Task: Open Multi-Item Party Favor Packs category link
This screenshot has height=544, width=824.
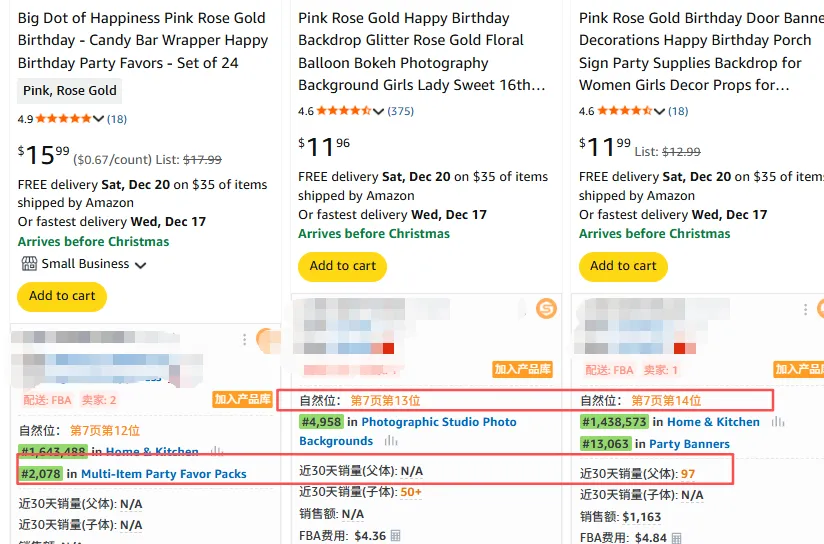Action: pos(163,473)
